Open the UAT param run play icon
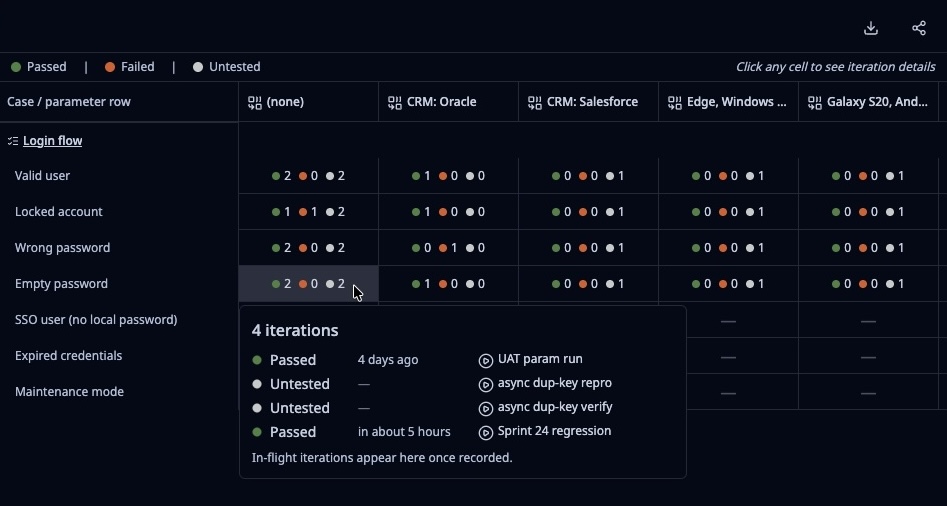The height and width of the screenshot is (506, 947). tap(486, 360)
